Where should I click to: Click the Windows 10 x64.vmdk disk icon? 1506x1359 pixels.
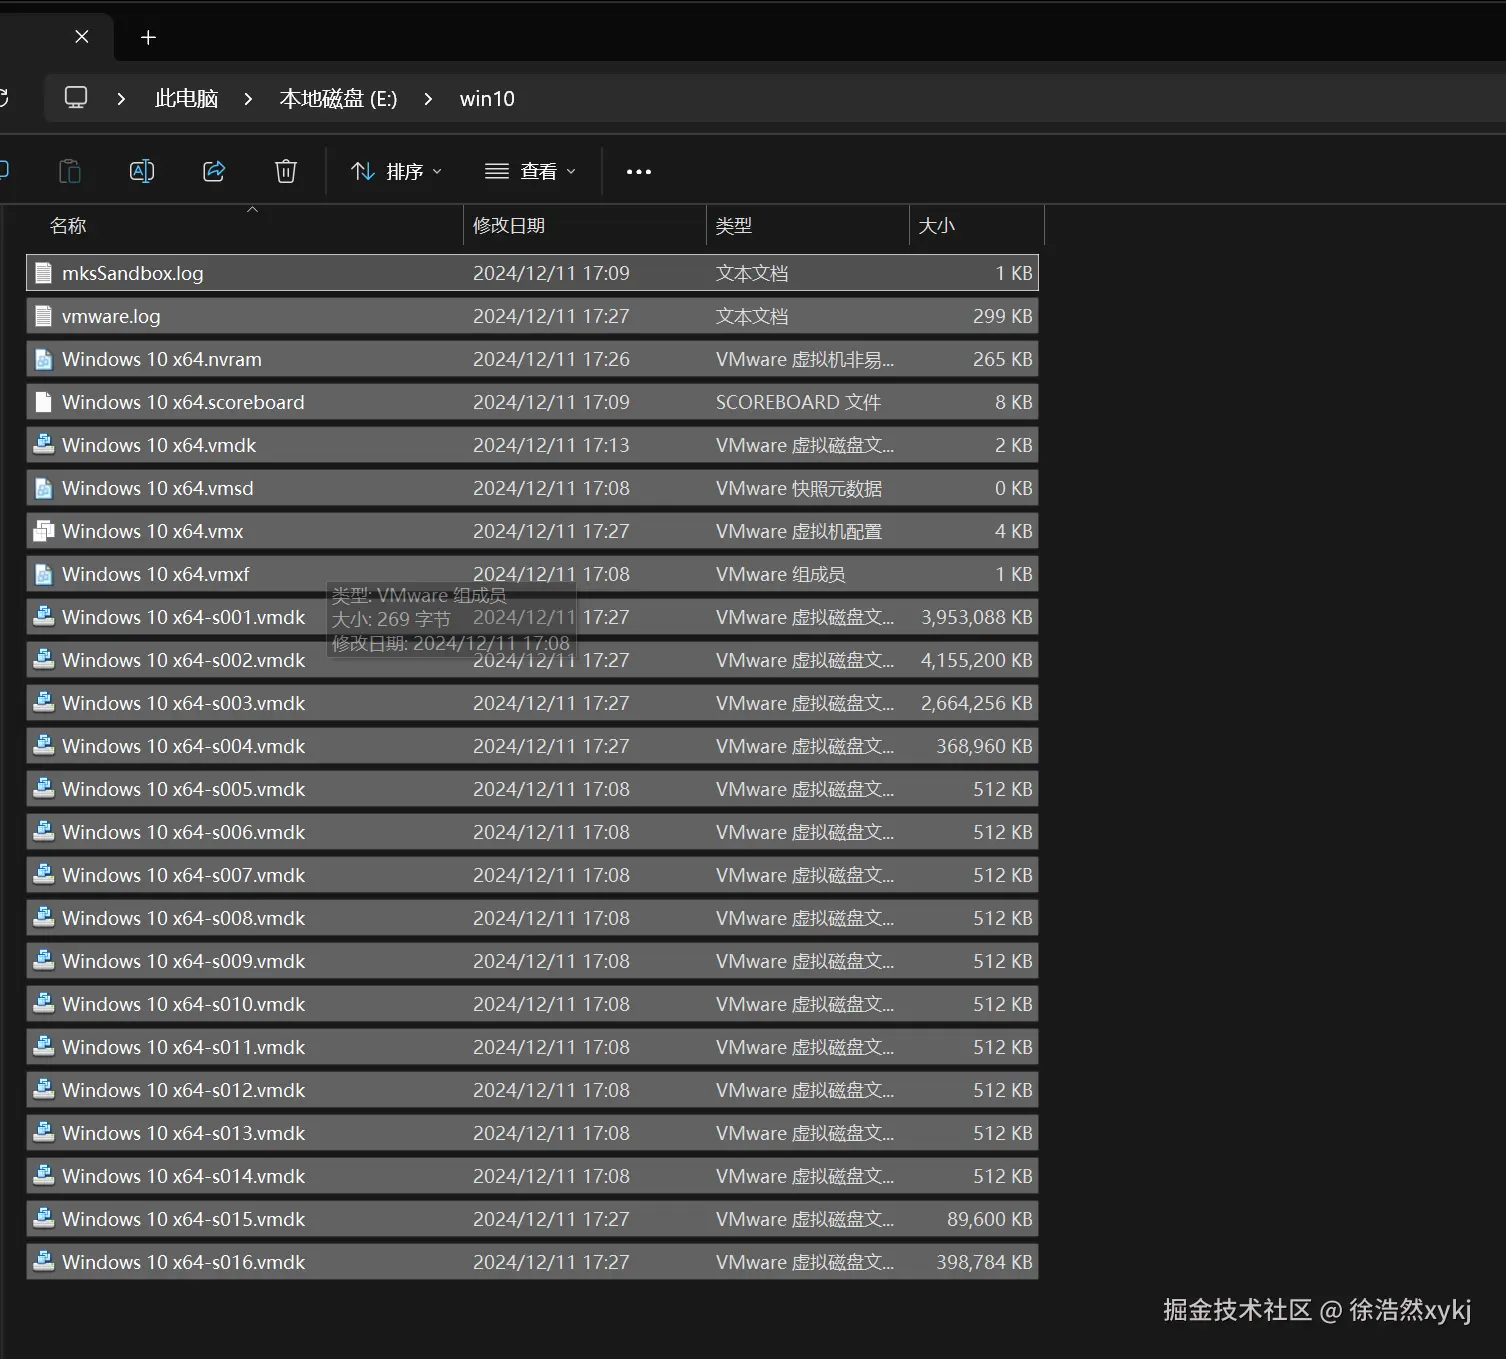coord(43,445)
